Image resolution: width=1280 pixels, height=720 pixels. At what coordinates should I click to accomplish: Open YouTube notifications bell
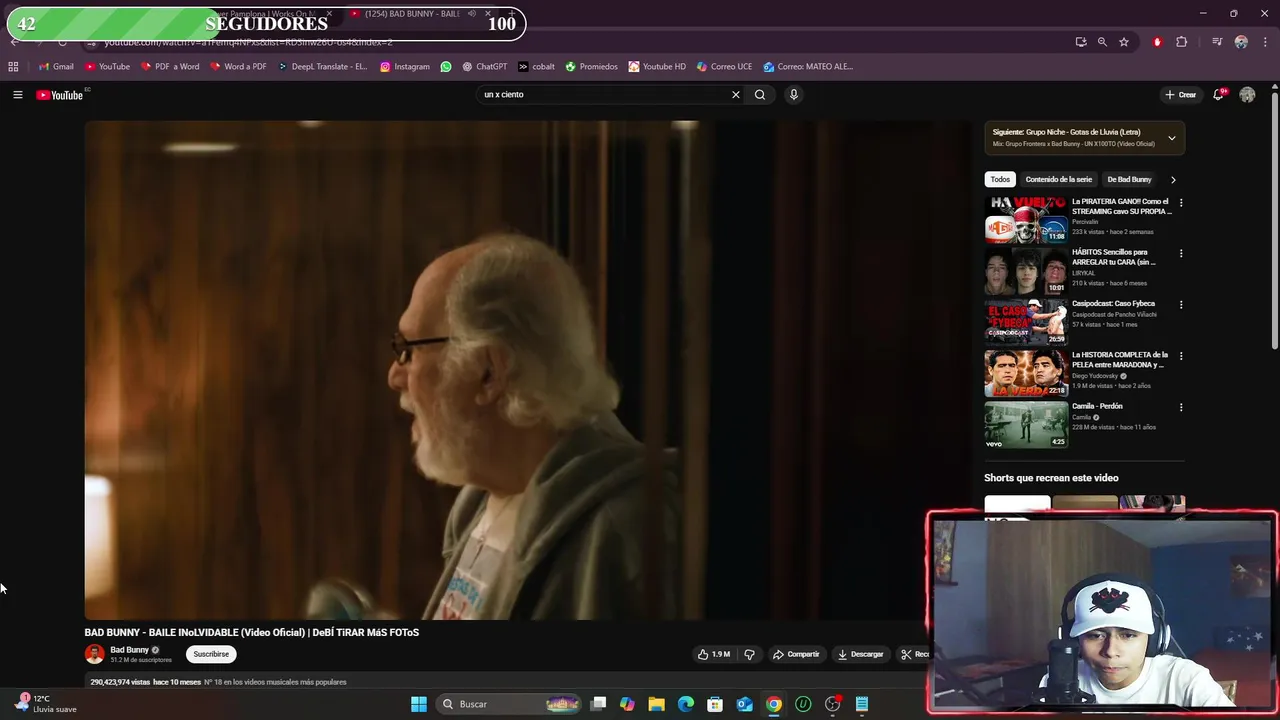tap(1218, 95)
